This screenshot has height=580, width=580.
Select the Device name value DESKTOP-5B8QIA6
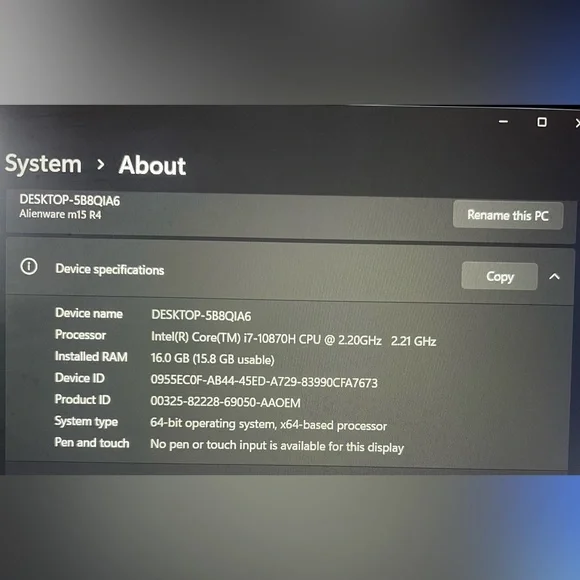pyautogui.click(x=201, y=316)
